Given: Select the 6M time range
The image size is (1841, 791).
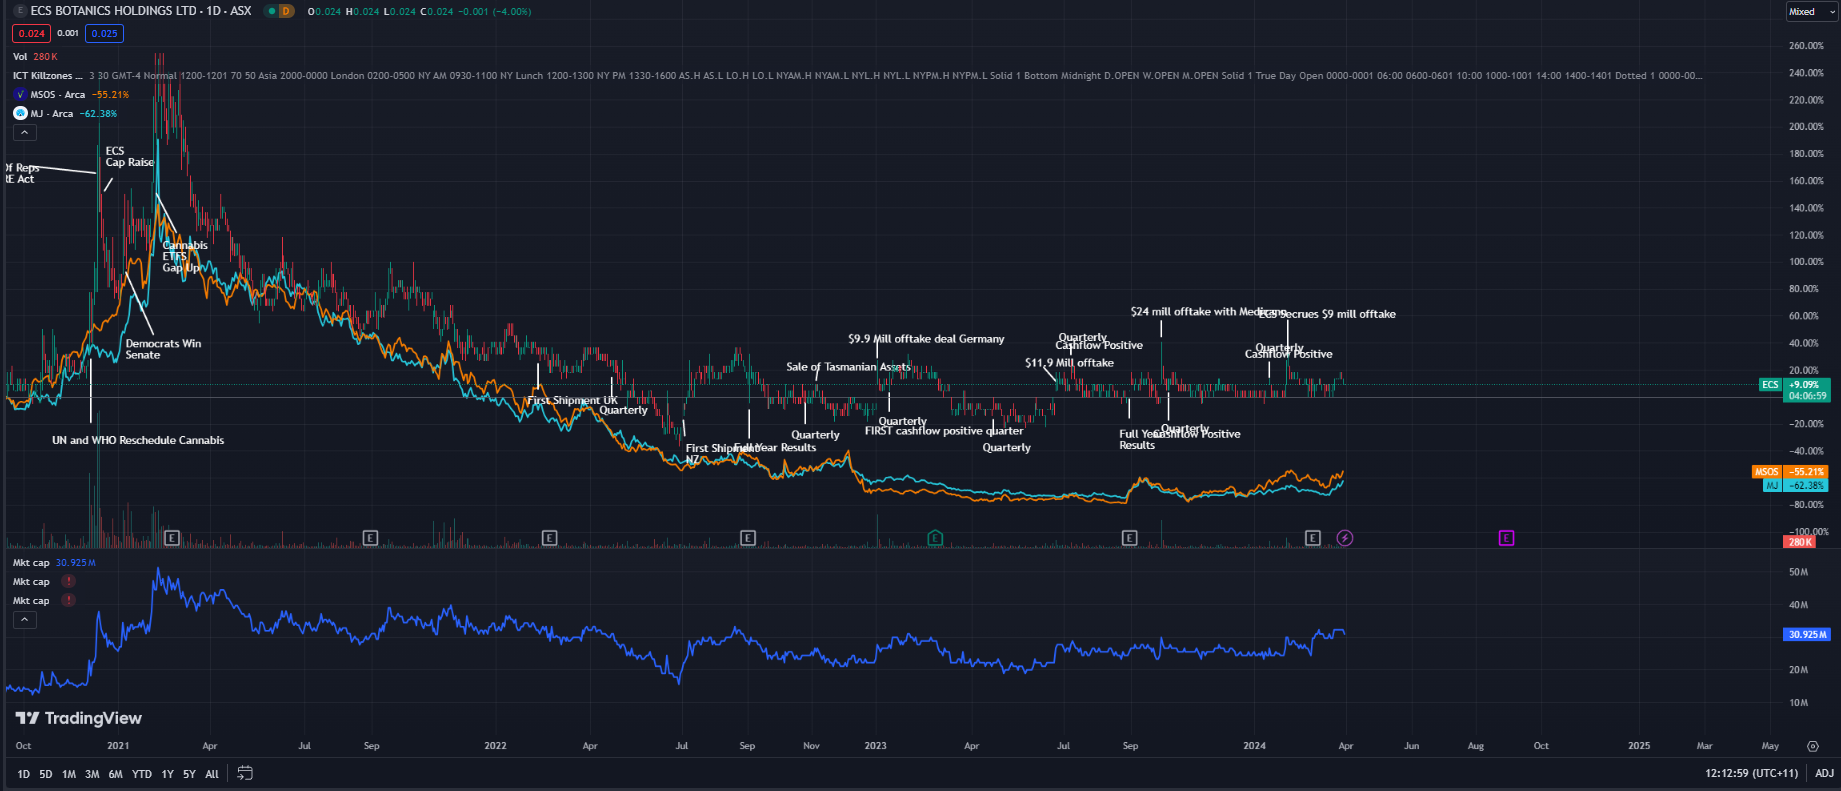Looking at the screenshot, I should (x=116, y=774).
